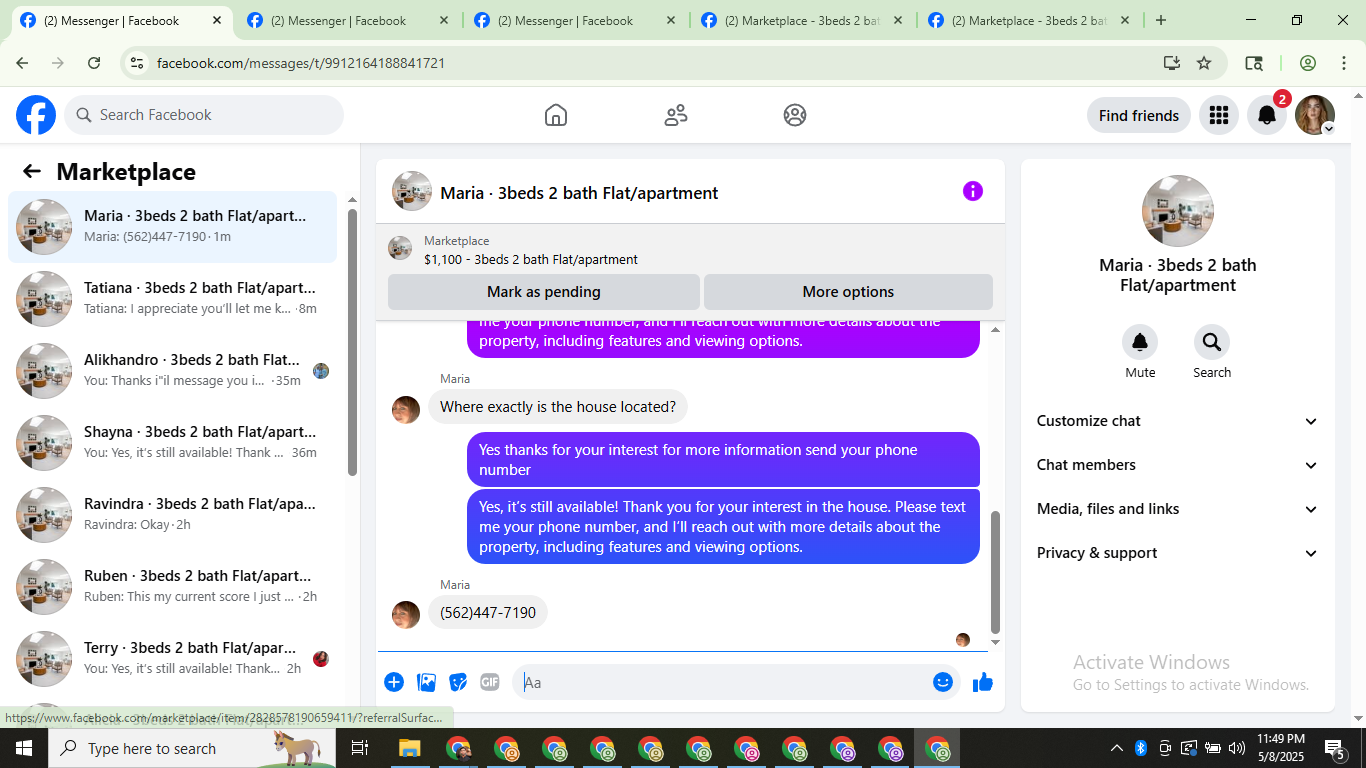Click the message thread scrollbar thumb
This screenshot has width=1366, height=768.
pyautogui.click(x=995, y=572)
